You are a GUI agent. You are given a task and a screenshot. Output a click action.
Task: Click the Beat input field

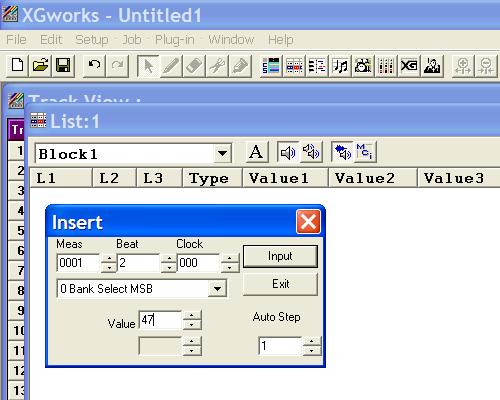point(139,263)
